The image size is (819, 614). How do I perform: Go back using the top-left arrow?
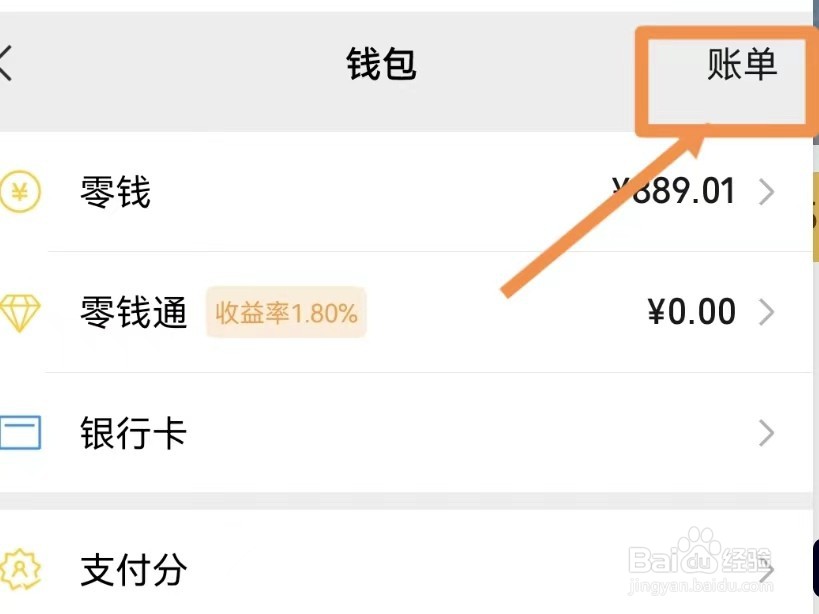point(5,63)
